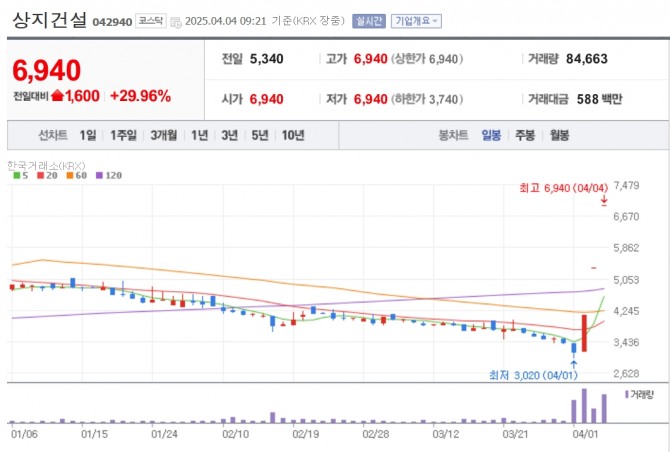
Task: Click the 코스닥 market badge
Action: point(151,21)
